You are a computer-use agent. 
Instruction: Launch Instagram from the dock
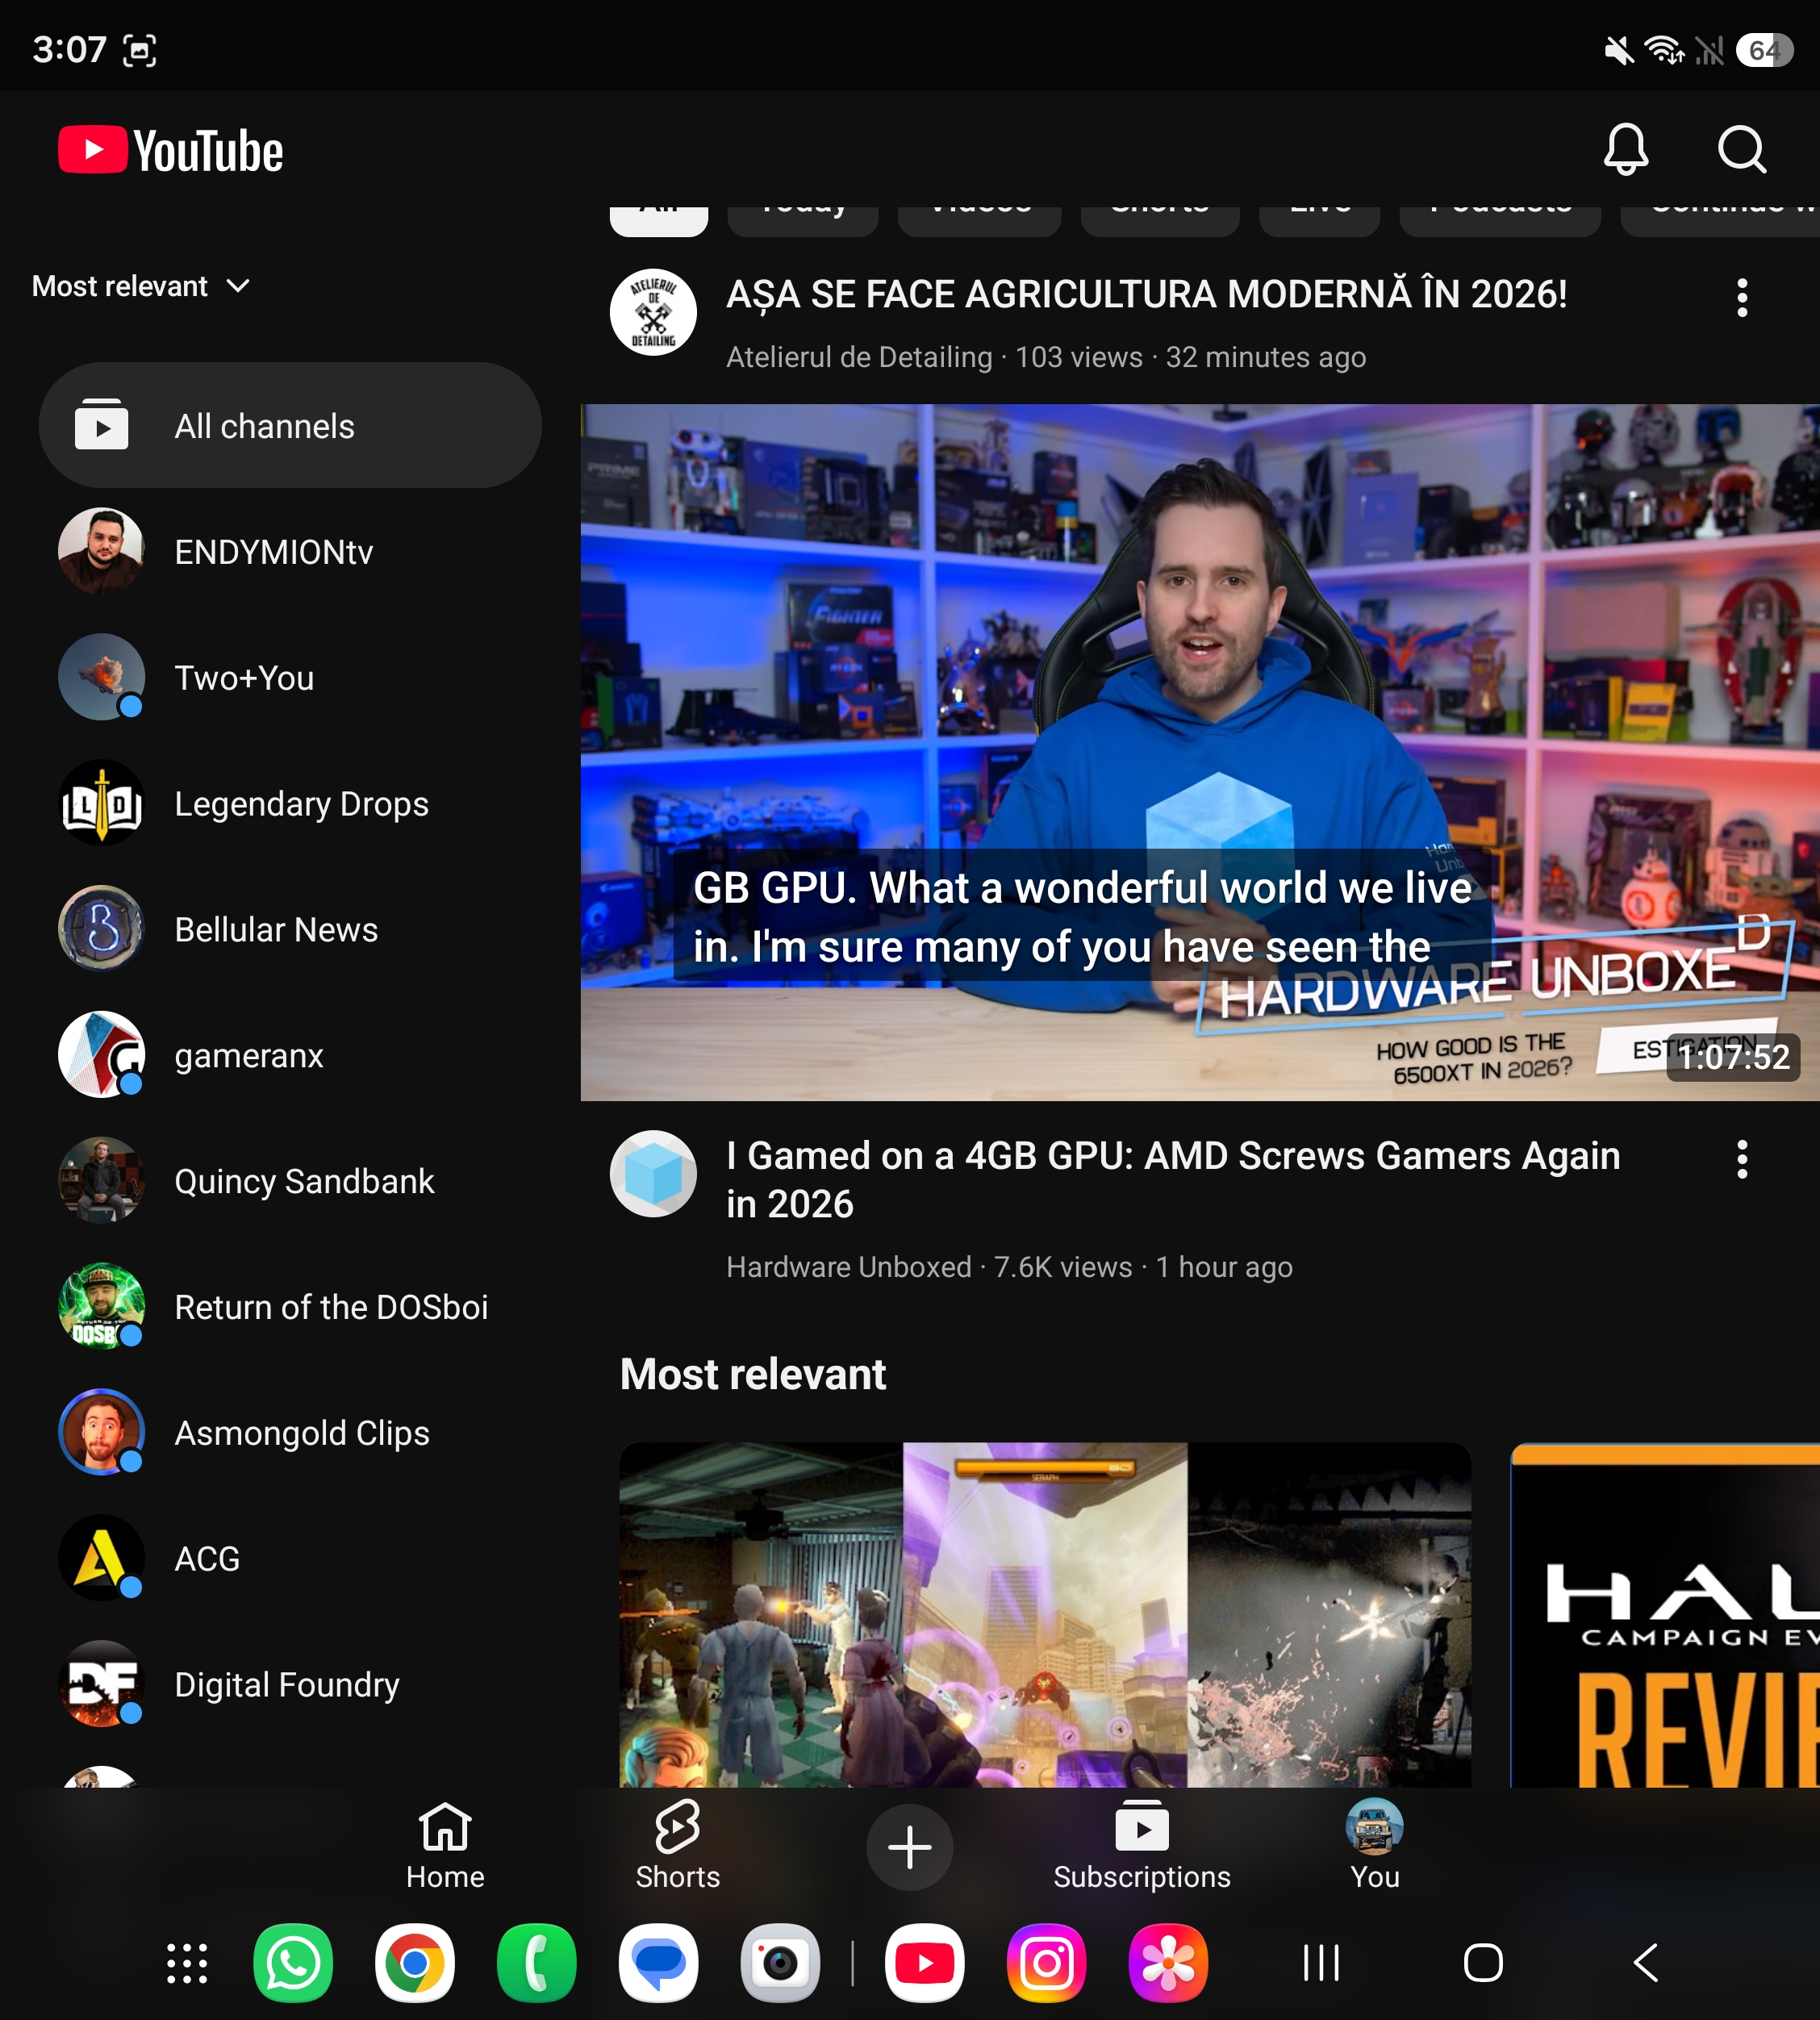(x=1047, y=1963)
